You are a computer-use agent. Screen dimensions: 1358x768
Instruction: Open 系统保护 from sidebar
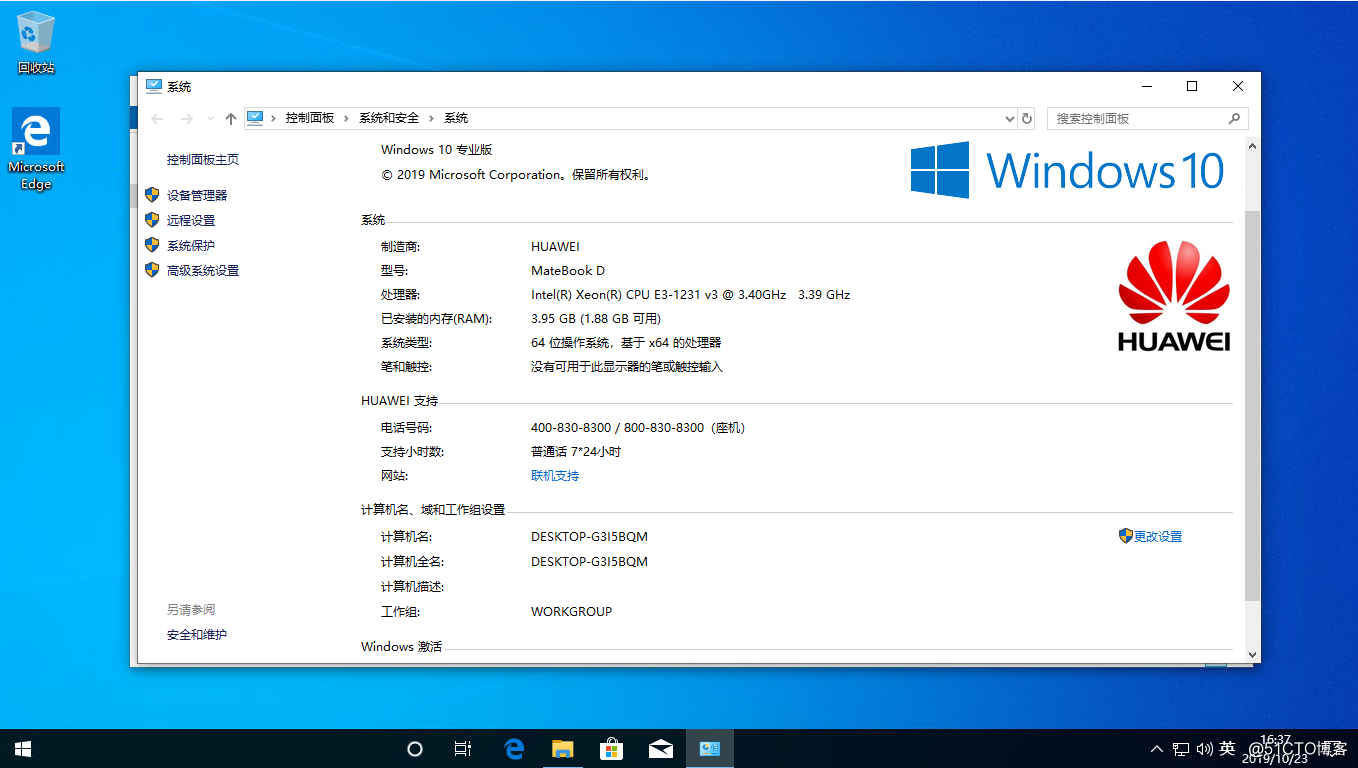pos(191,246)
